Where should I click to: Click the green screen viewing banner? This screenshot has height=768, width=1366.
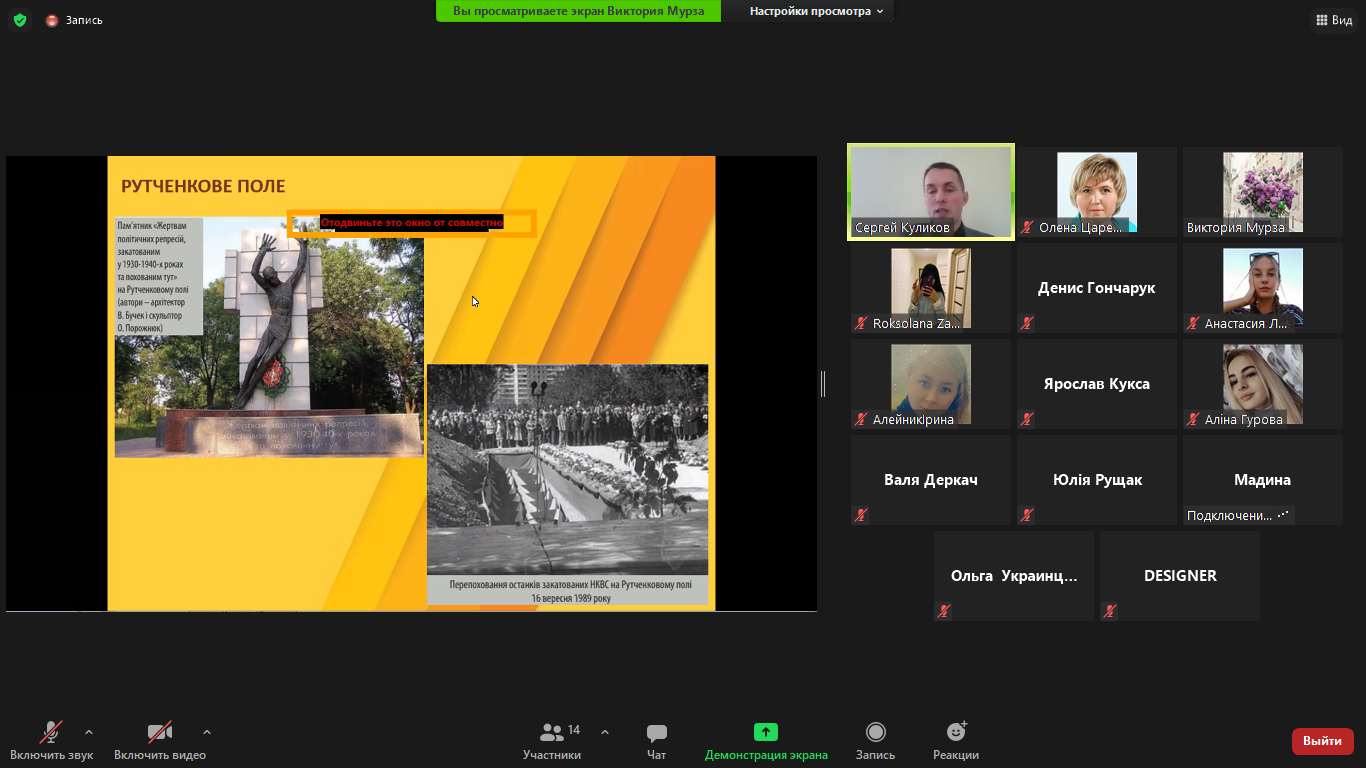[x=577, y=11]
